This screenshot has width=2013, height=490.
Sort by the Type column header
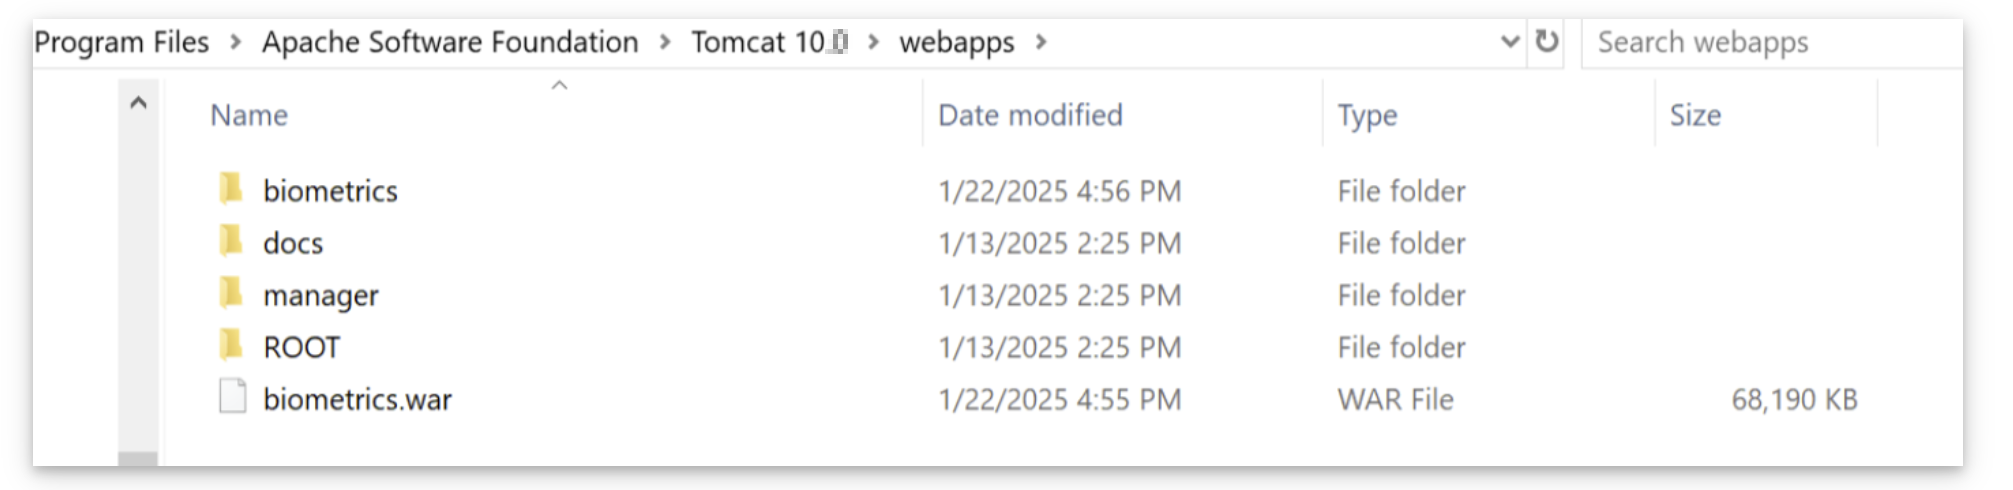tap(1367, 116)
